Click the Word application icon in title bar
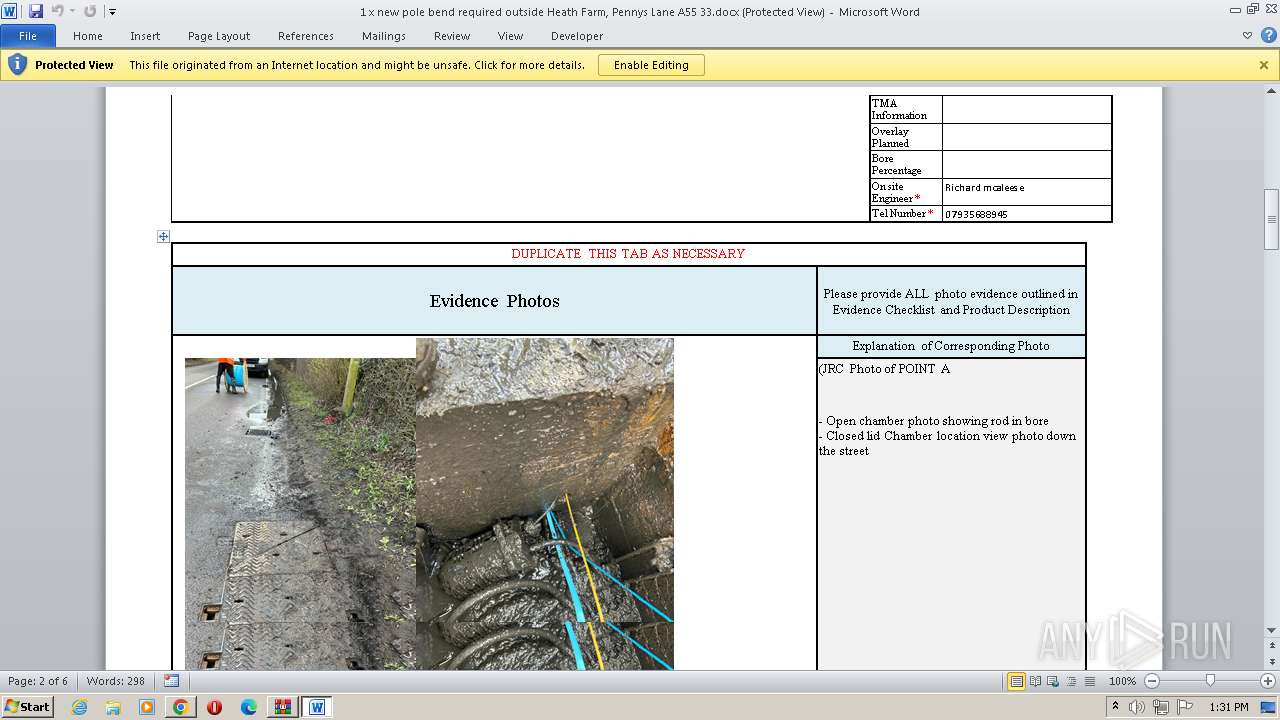 (10, 11)
